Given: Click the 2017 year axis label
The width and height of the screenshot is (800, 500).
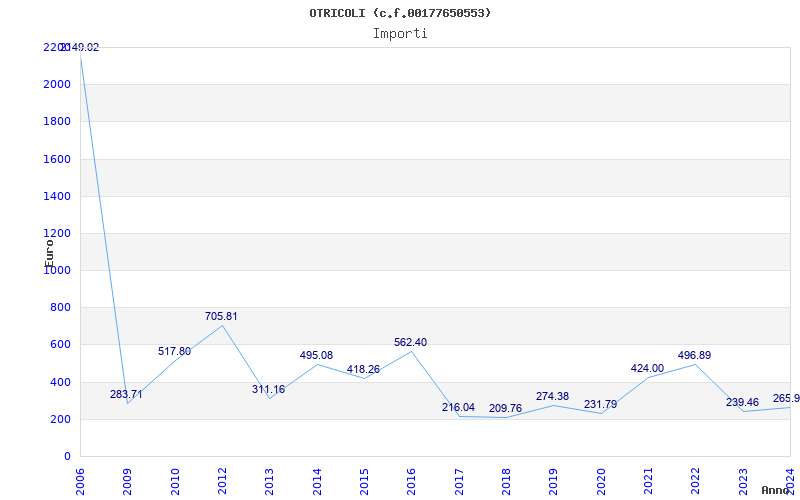Looking at the screenshot, I should [459, 482].
